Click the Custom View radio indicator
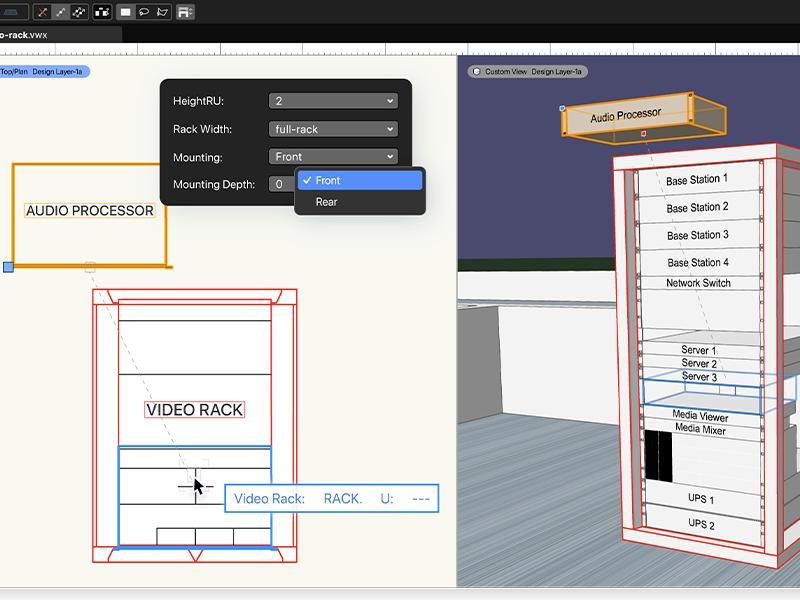Image resolution: width=800 pixels, height=600 pixels. click(x=476, y=72)
